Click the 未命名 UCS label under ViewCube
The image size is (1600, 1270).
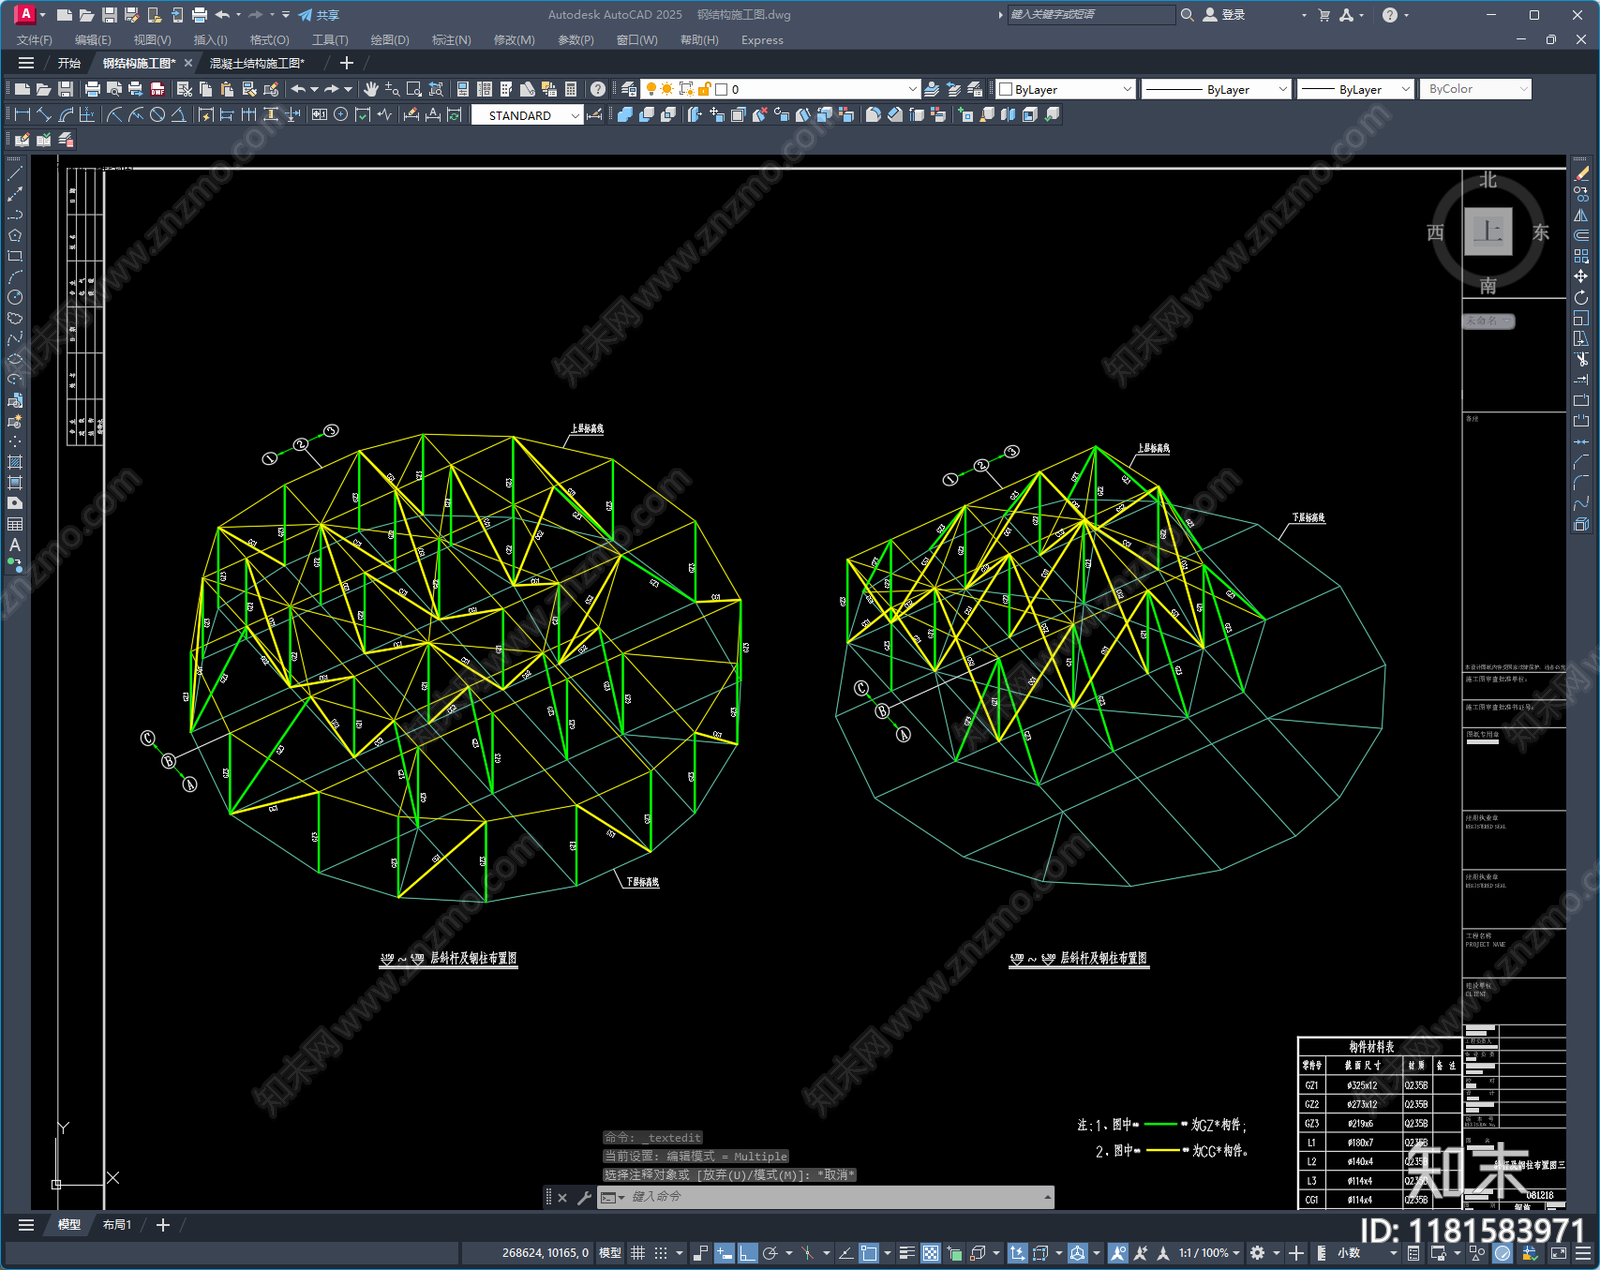pos(1489,321)
